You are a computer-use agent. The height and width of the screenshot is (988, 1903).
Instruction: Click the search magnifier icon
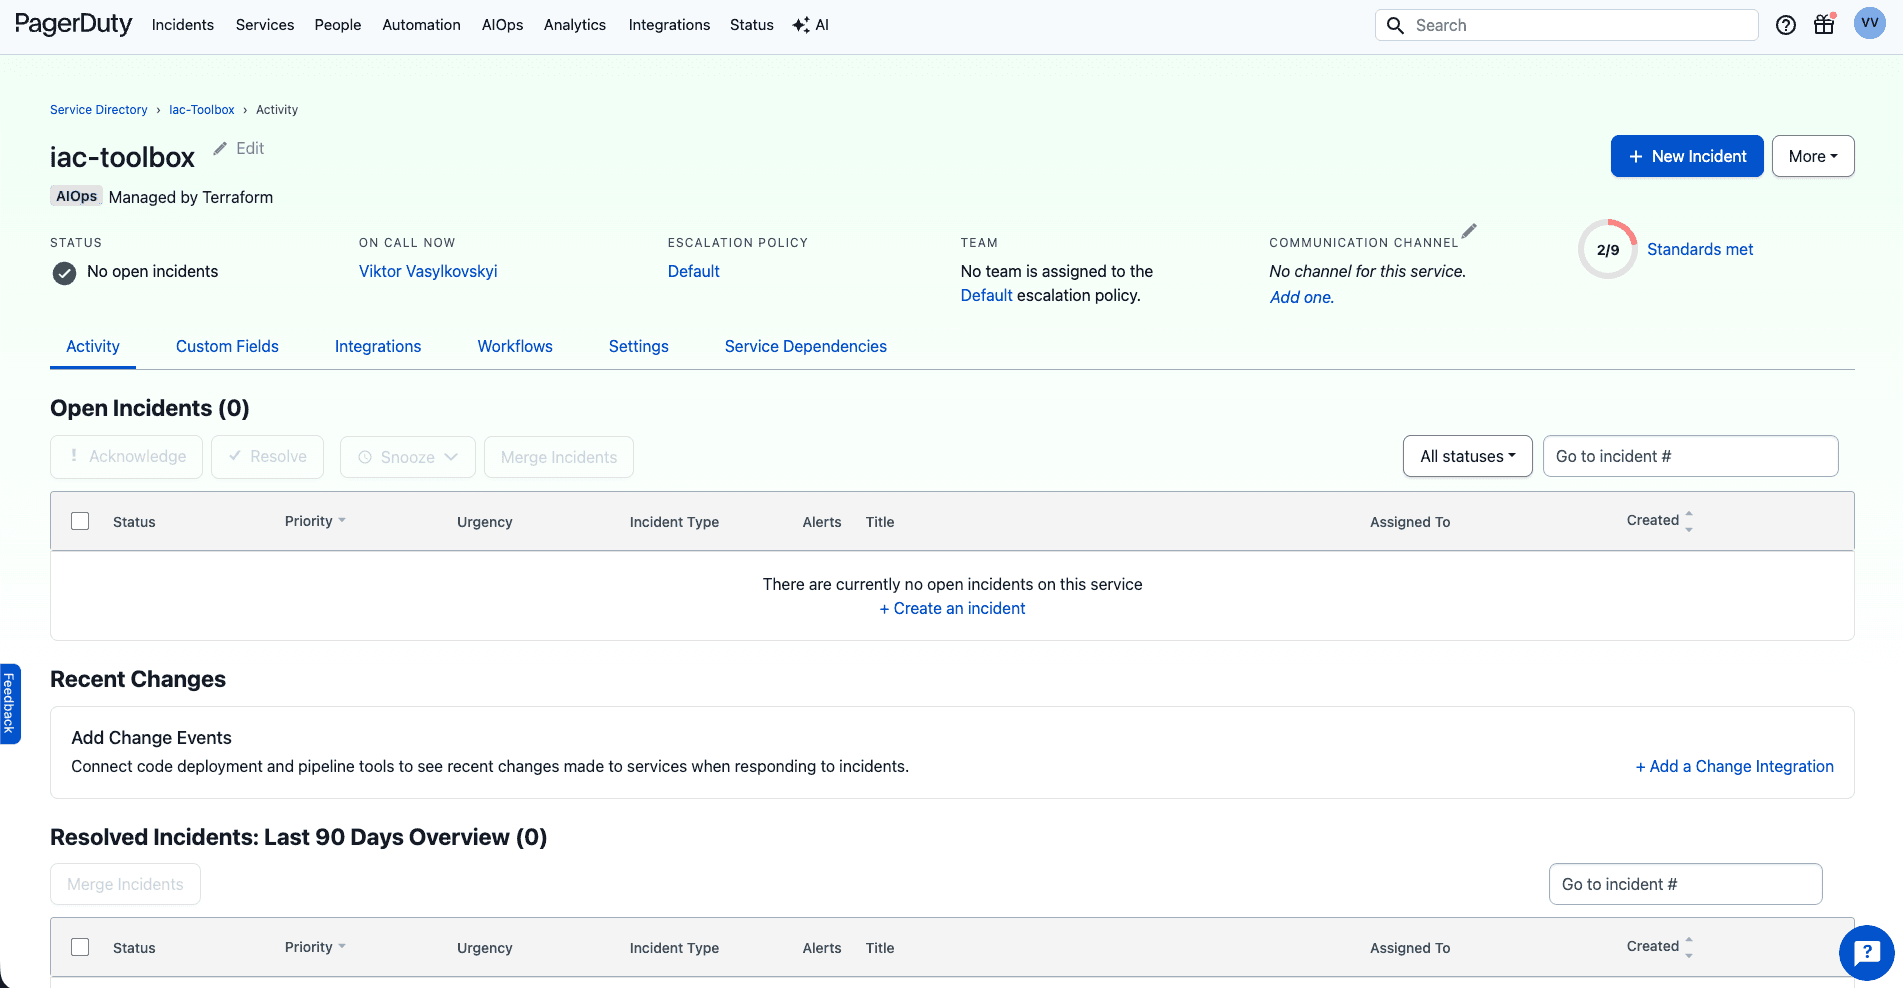tap(1395, 25)
